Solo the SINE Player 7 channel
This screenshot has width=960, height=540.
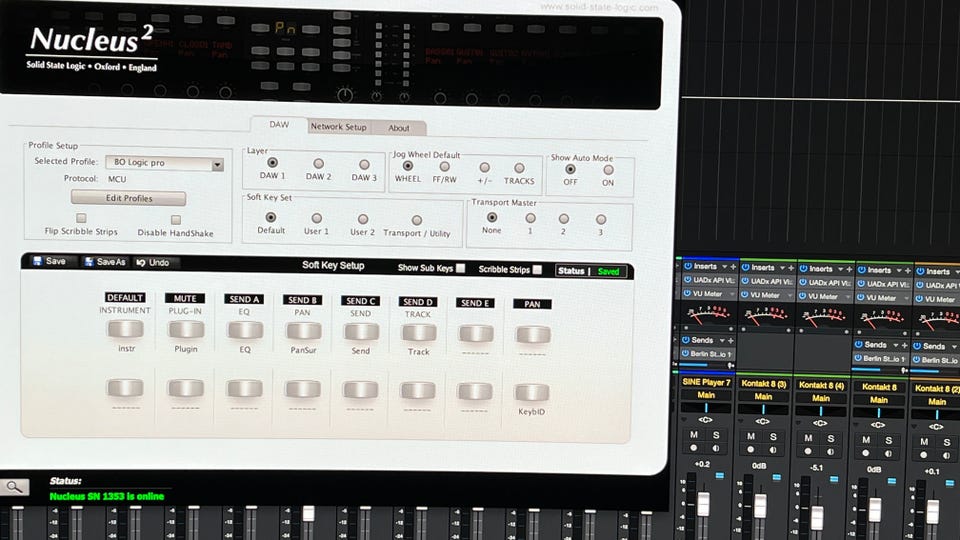coord(716,435)
